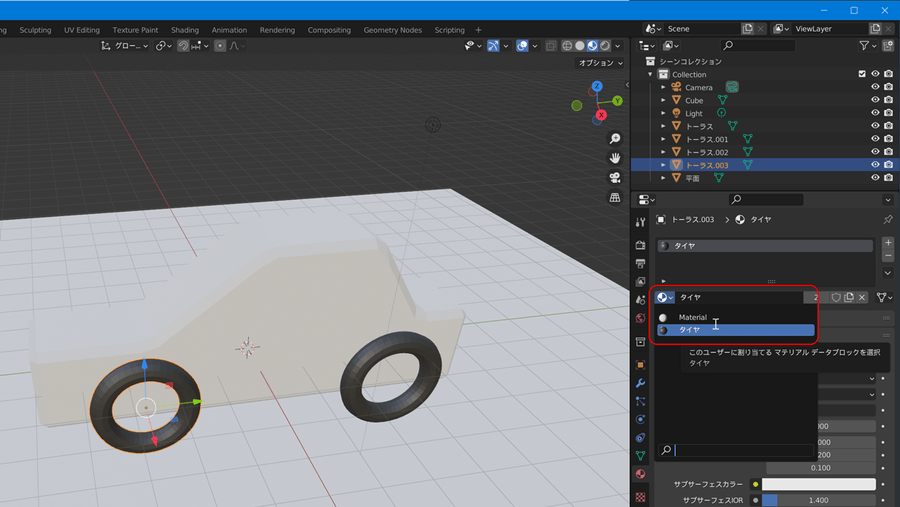This screenshot has height=507, width=900.
Task: Expand the Cube item in outliner
Action: [663, 100]
